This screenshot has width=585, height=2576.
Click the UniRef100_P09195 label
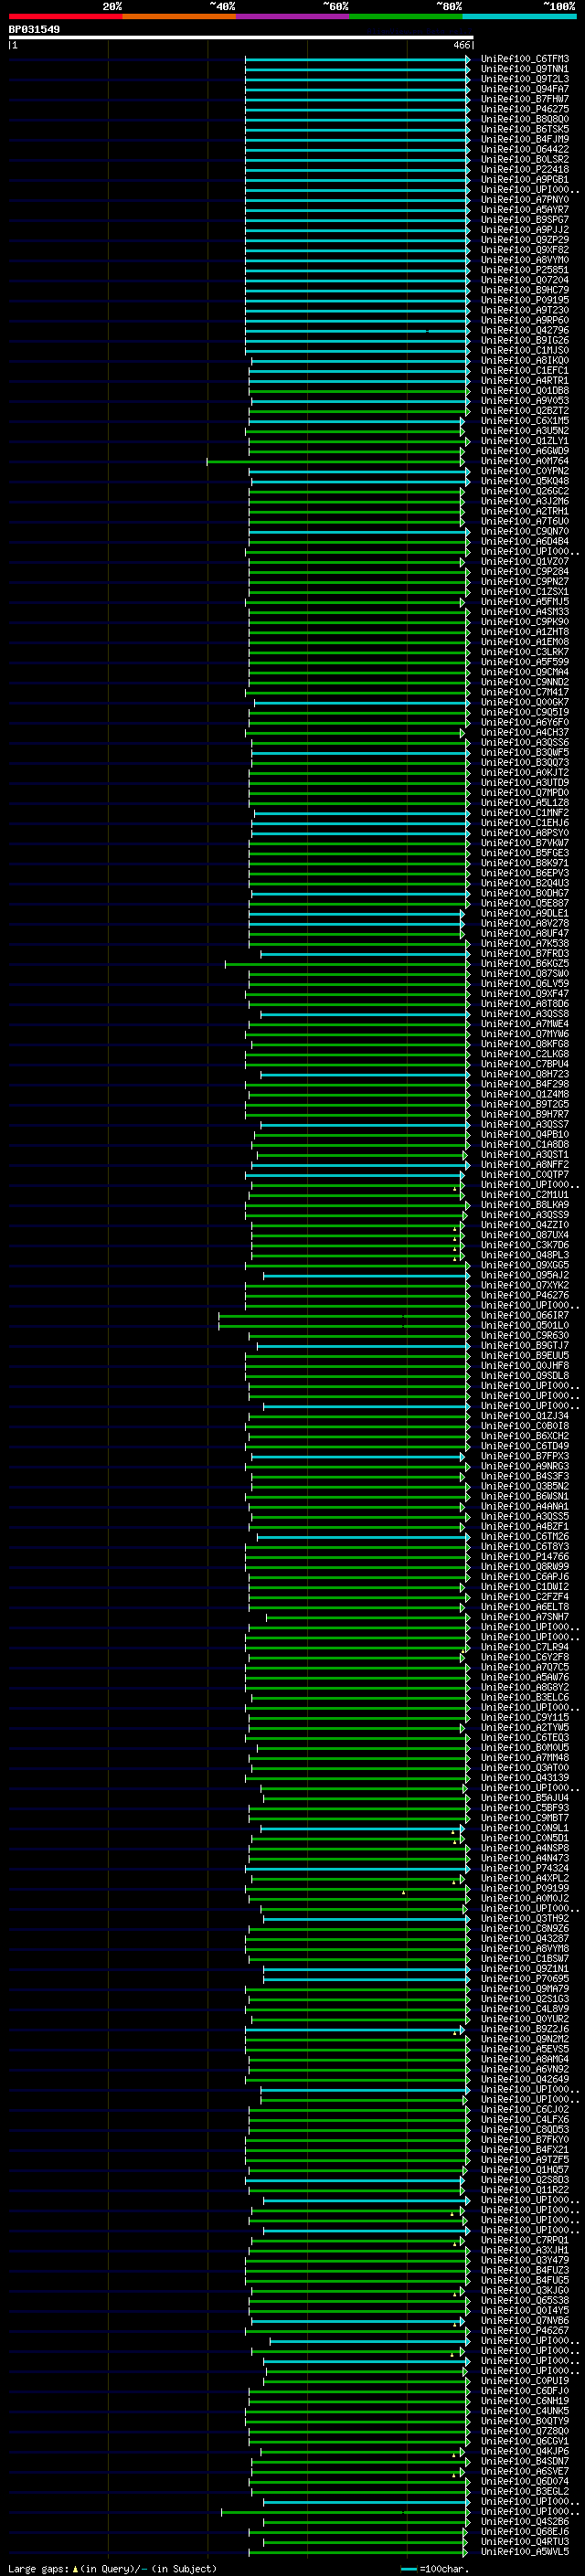(x=524, y=300)
